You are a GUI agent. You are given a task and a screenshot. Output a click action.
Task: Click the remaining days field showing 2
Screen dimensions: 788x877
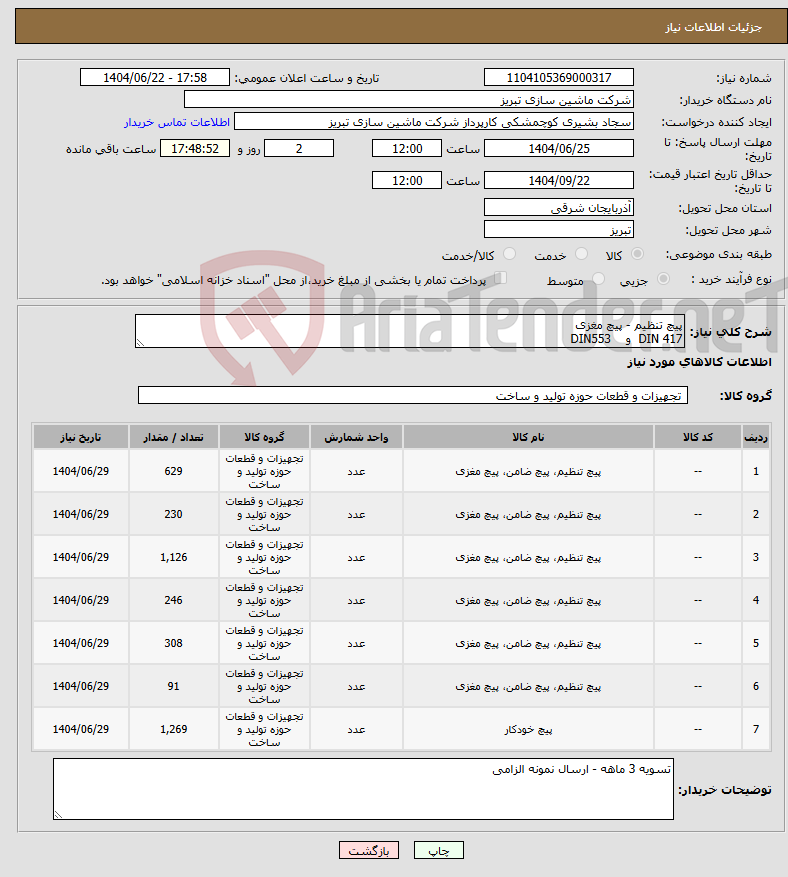pos(299,149)
